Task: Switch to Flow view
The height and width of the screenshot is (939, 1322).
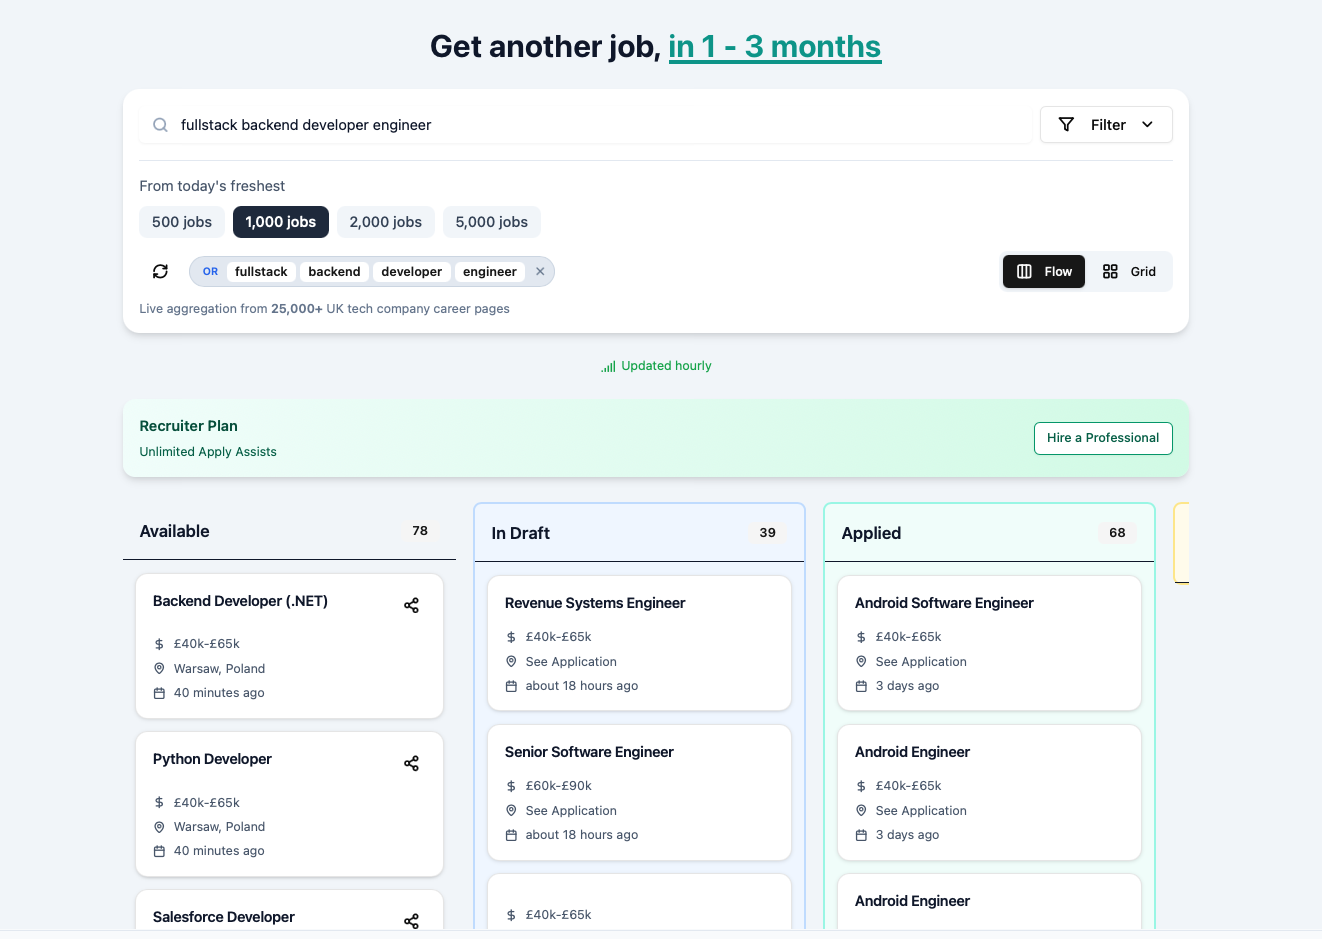Action: click(x=1043, y=272)
